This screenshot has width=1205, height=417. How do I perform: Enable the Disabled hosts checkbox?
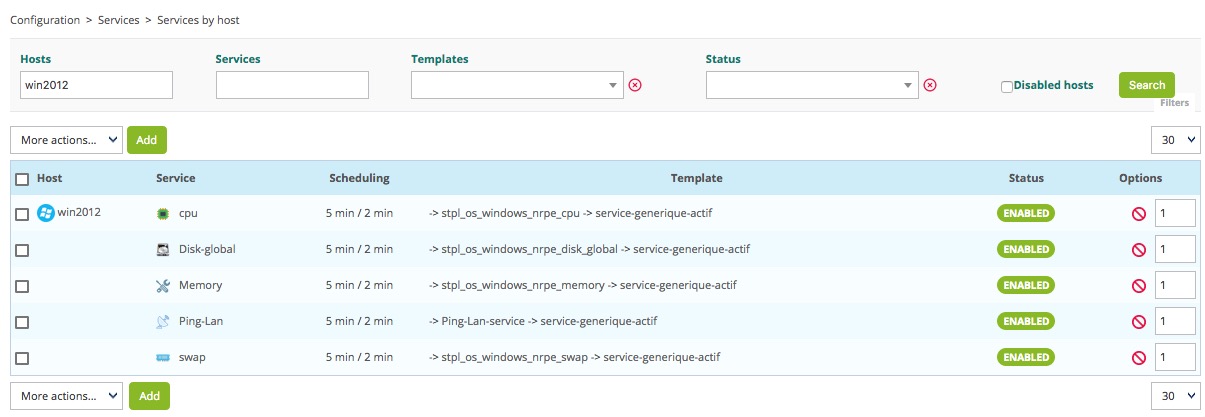pos(1007,86)
